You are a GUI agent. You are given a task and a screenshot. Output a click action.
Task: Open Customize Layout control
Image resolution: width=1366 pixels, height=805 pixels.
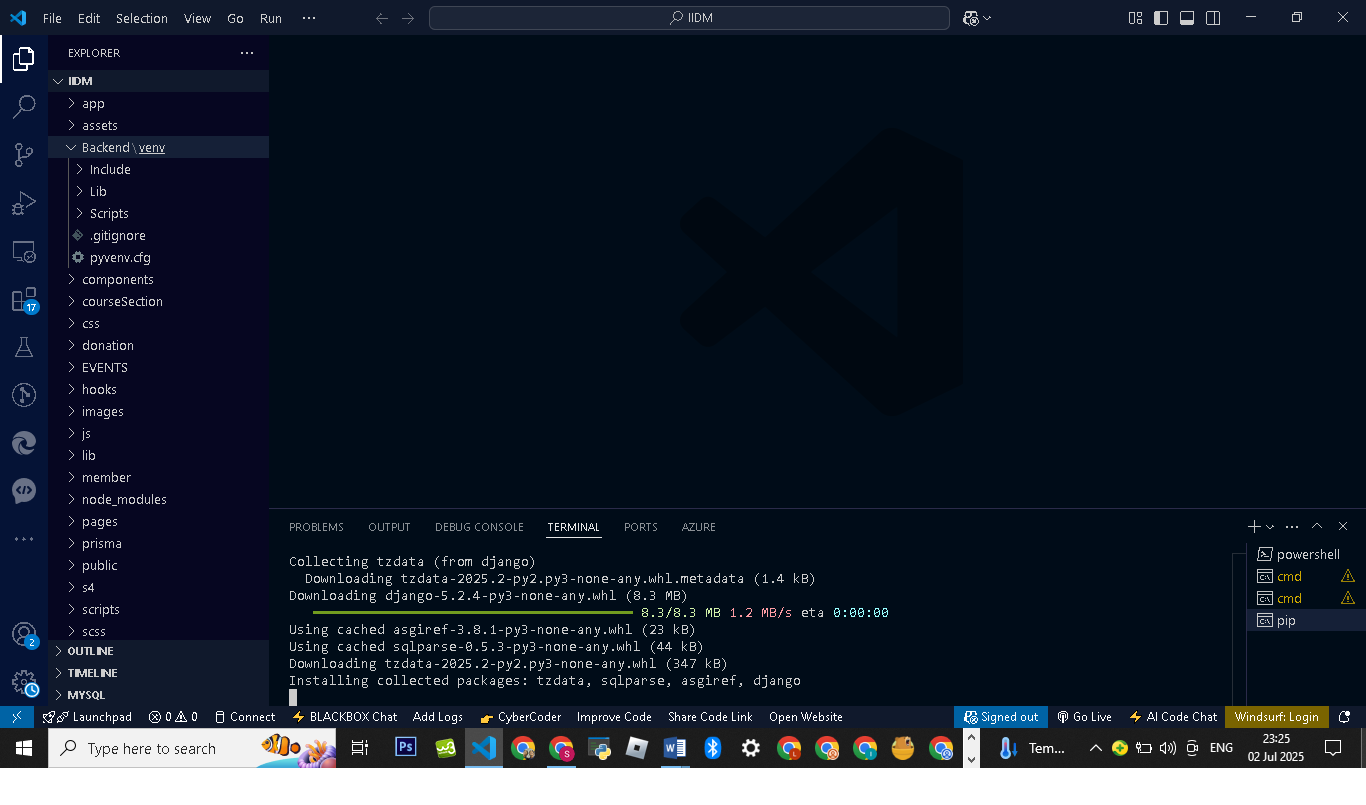[1135, 18]
